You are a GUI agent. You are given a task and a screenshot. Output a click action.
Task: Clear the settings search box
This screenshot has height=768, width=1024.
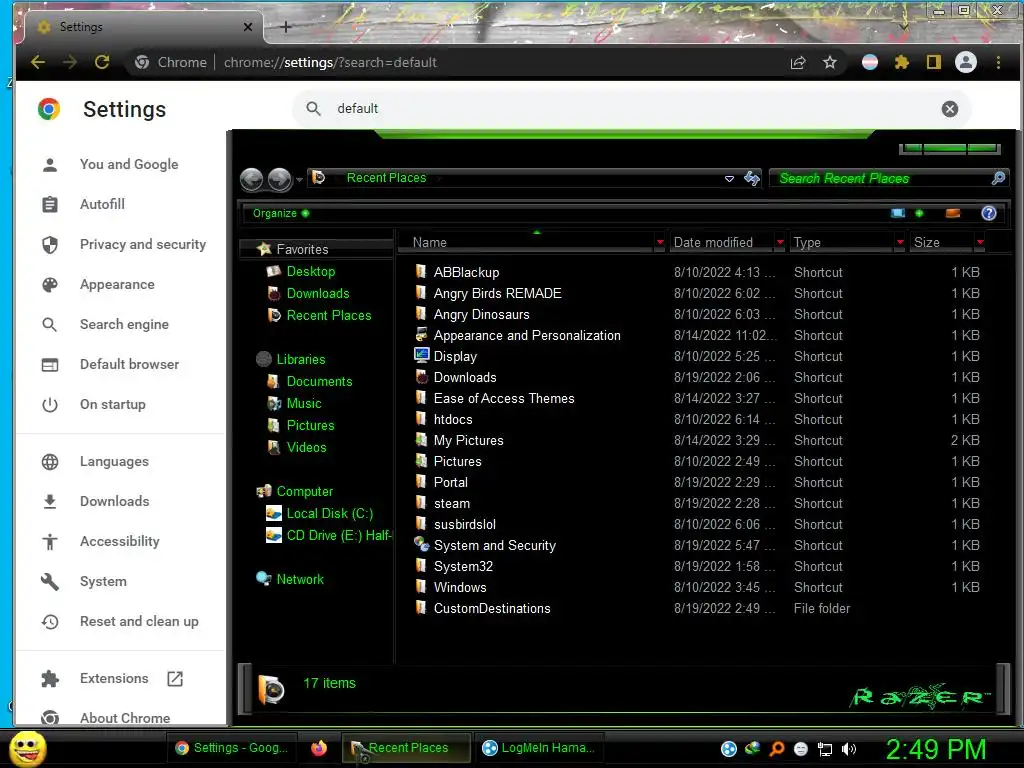point(950,109)
